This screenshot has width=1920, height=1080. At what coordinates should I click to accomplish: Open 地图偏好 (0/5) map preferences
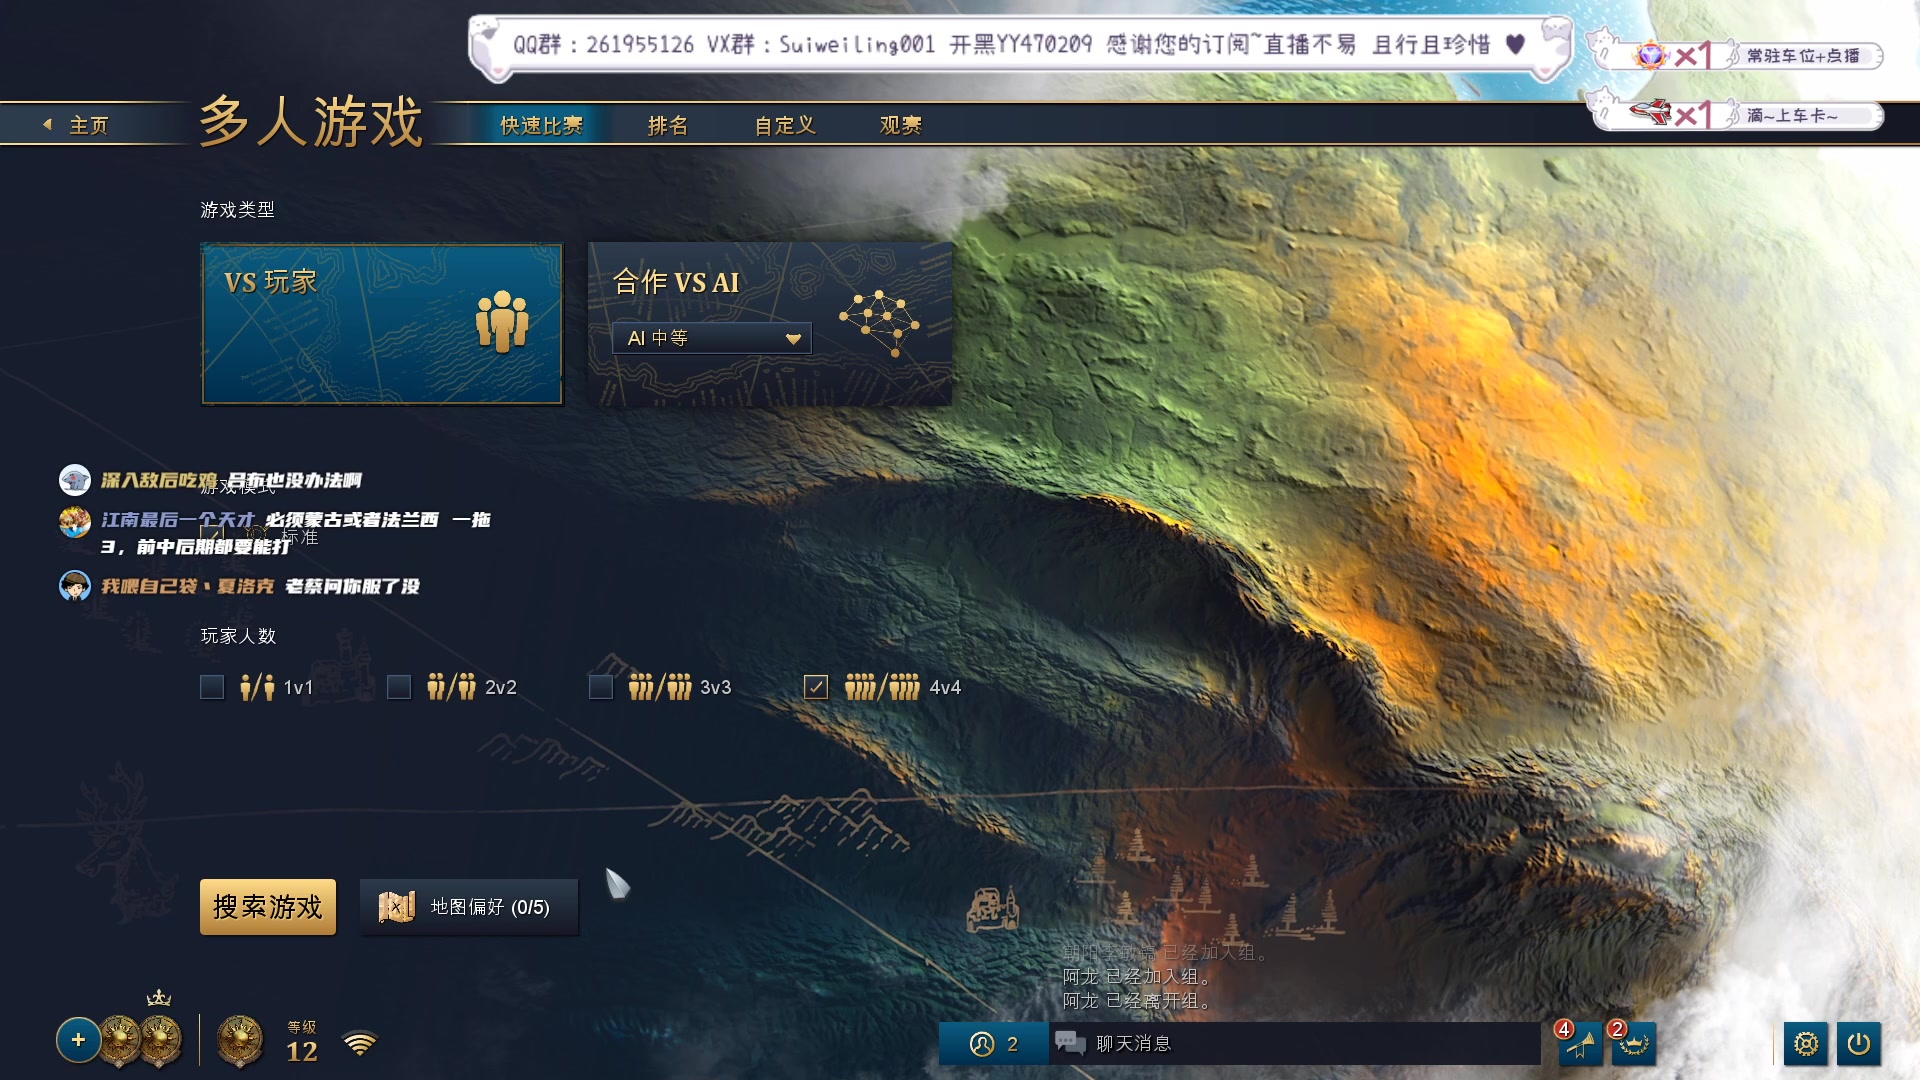[x=470, y=907]
